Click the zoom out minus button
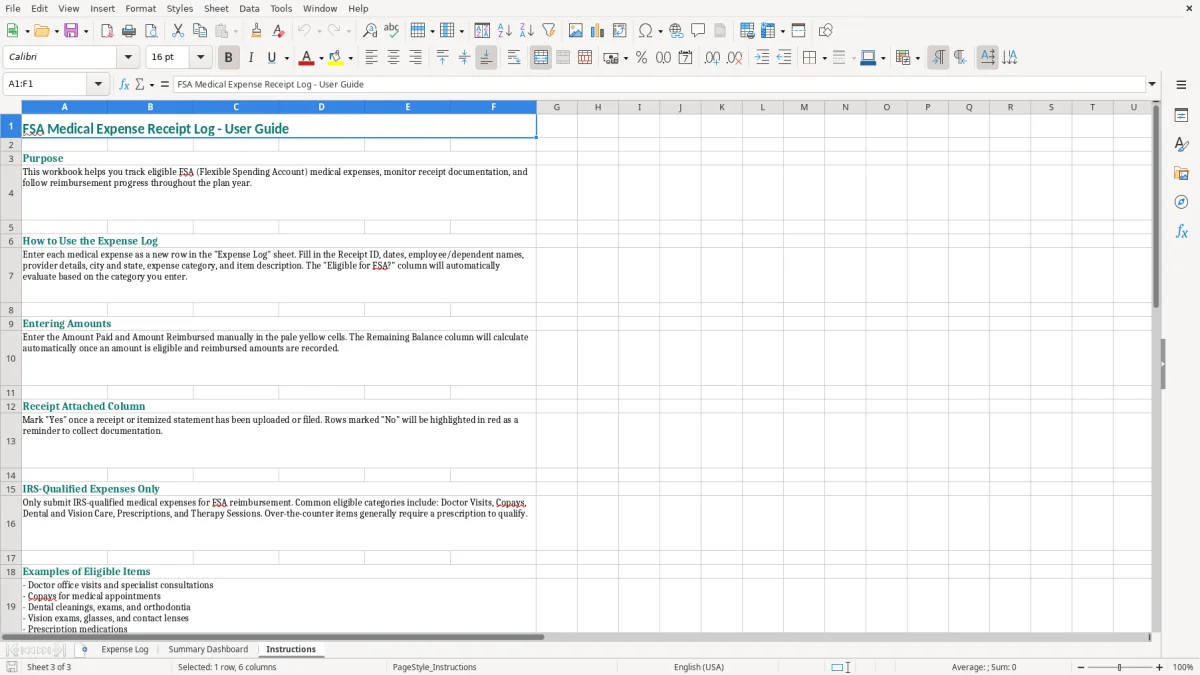Image resolution: width=1200 pixels, height=675 pixels. pos(1081,667)
